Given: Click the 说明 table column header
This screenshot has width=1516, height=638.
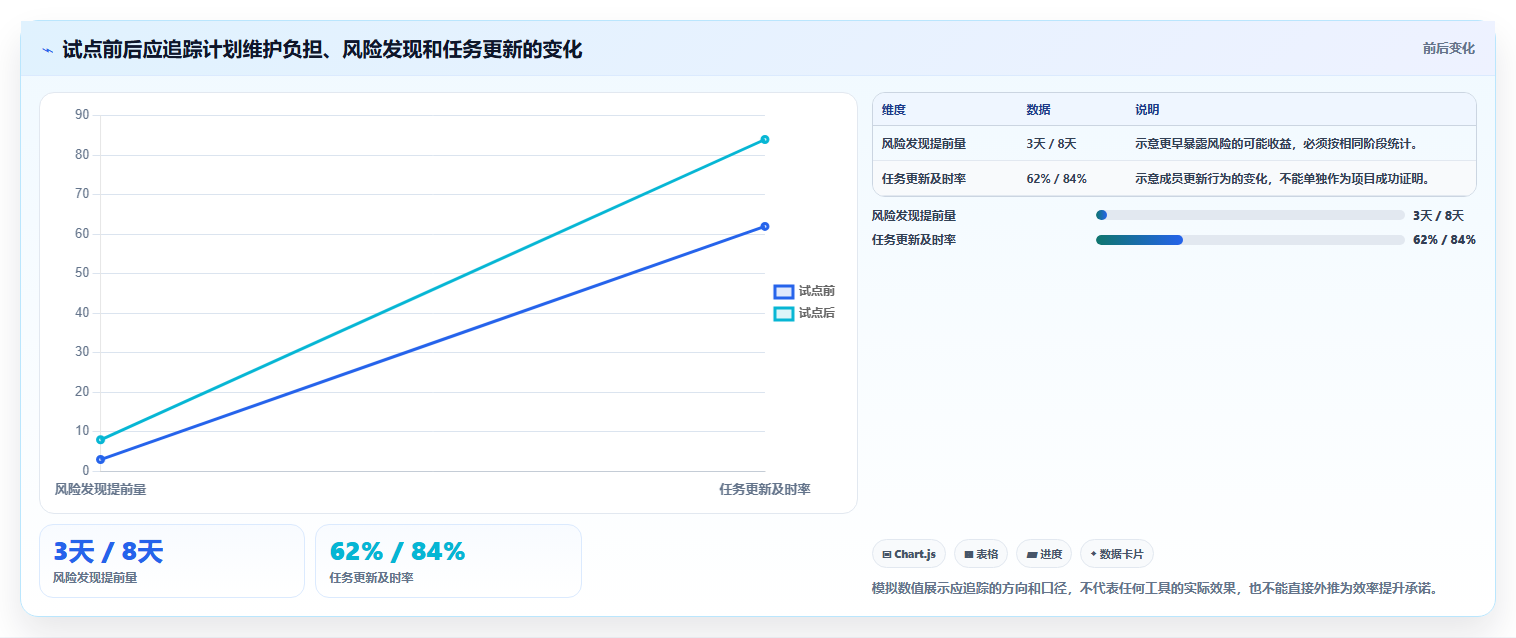Looking at the screenshot, I should 1147,109.
